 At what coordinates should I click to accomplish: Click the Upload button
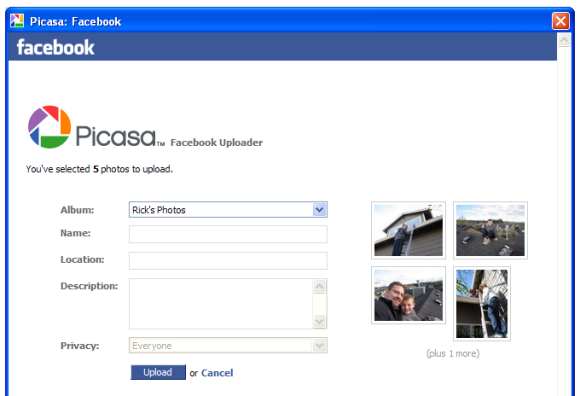point(158,372)
